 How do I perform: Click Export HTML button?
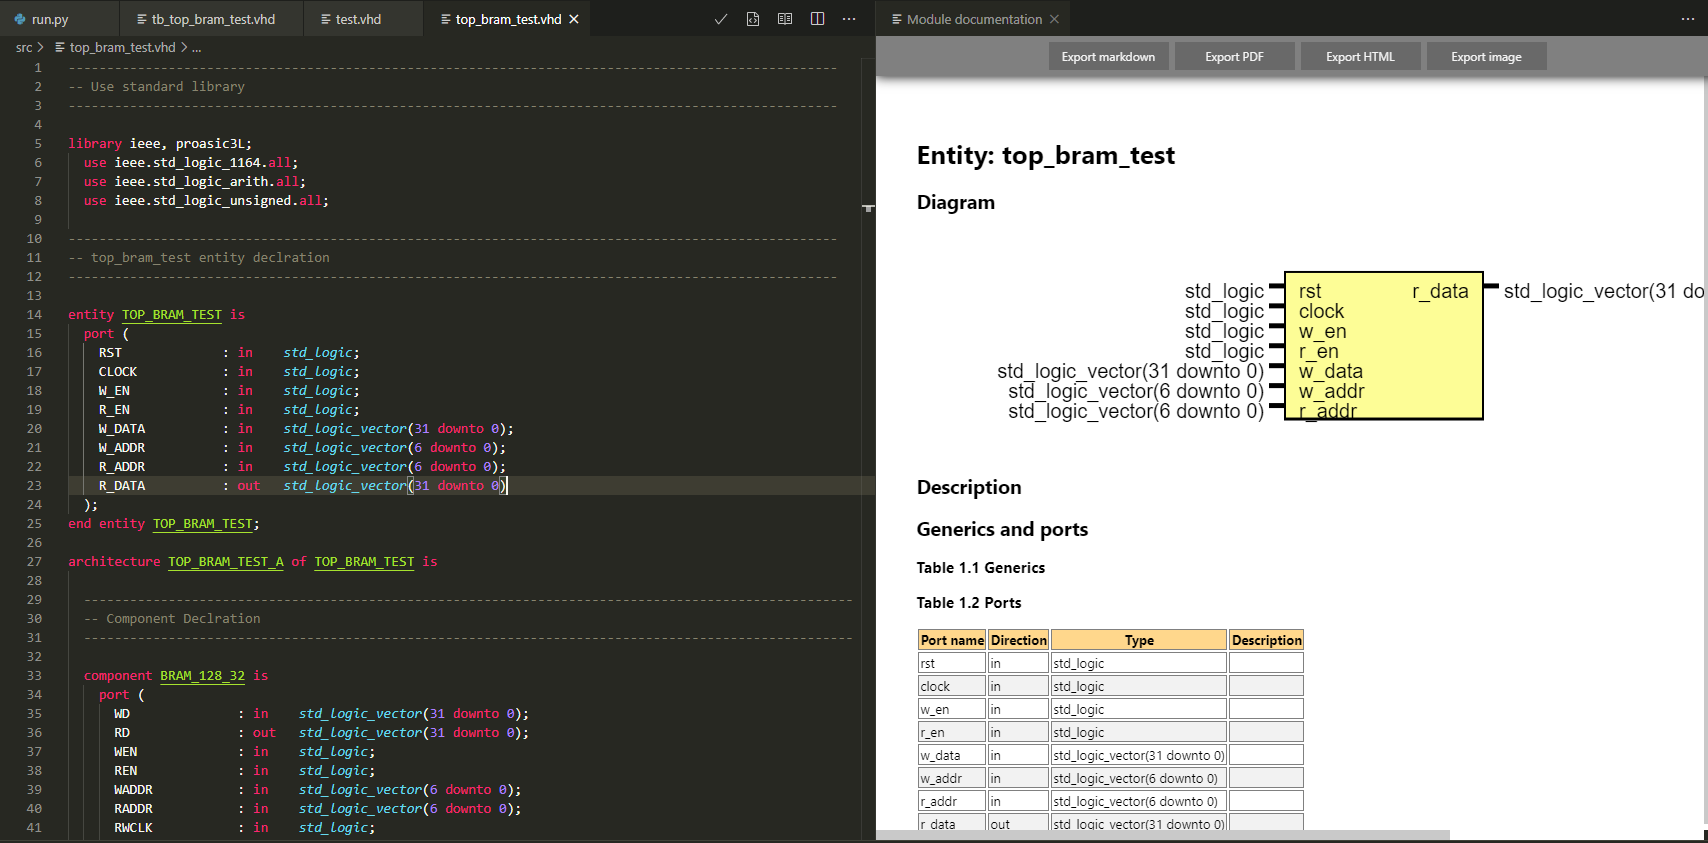point(1360,57)
